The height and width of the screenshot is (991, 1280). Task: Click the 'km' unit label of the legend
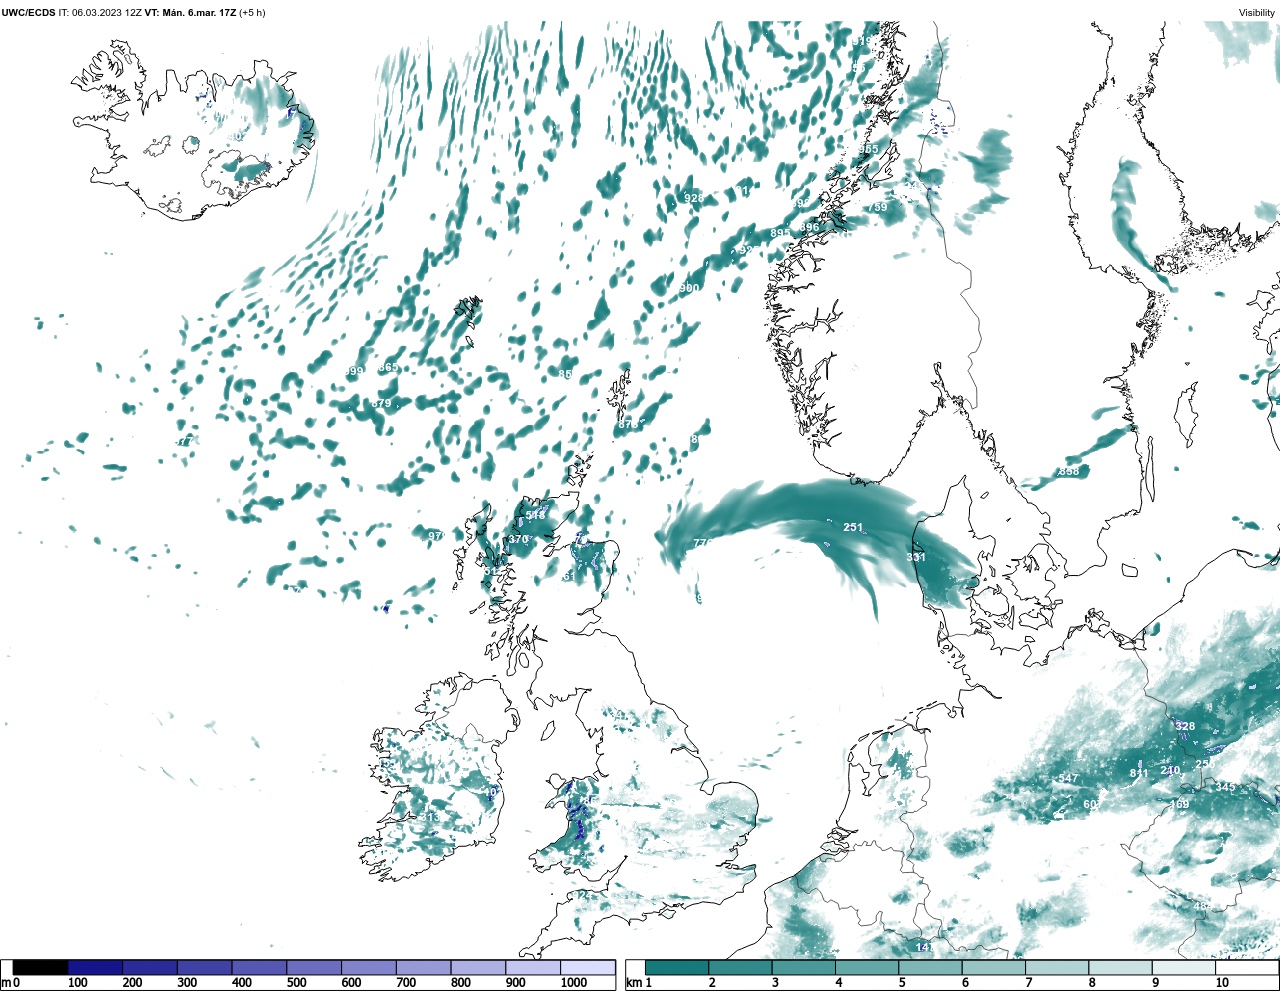coord(633,983)
